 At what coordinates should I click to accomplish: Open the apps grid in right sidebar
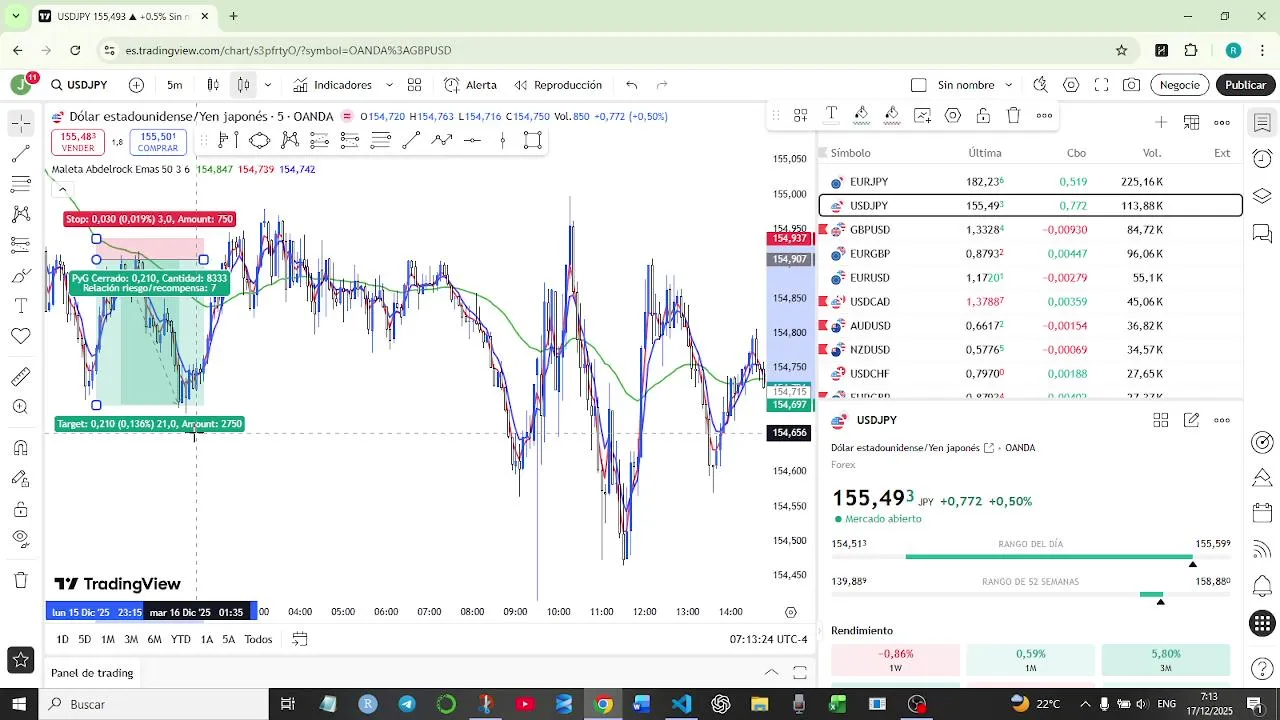click(x=1262, y=624)
